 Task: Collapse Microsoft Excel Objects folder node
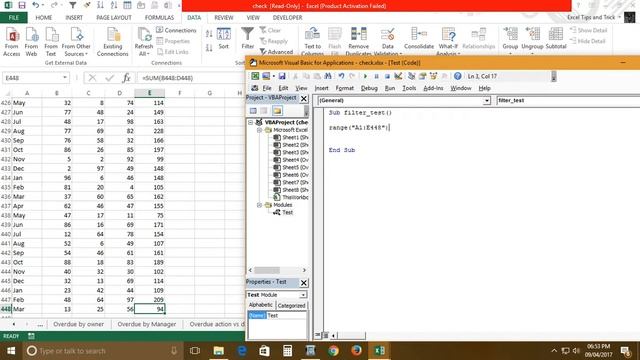click(x=259, y=130)
